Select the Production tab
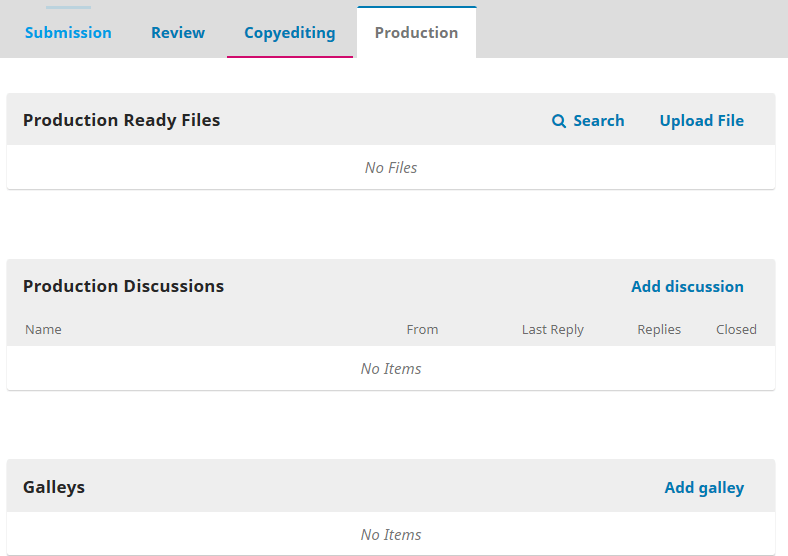The width and height of the screenshot is (788, 556). tap(416, 33)
